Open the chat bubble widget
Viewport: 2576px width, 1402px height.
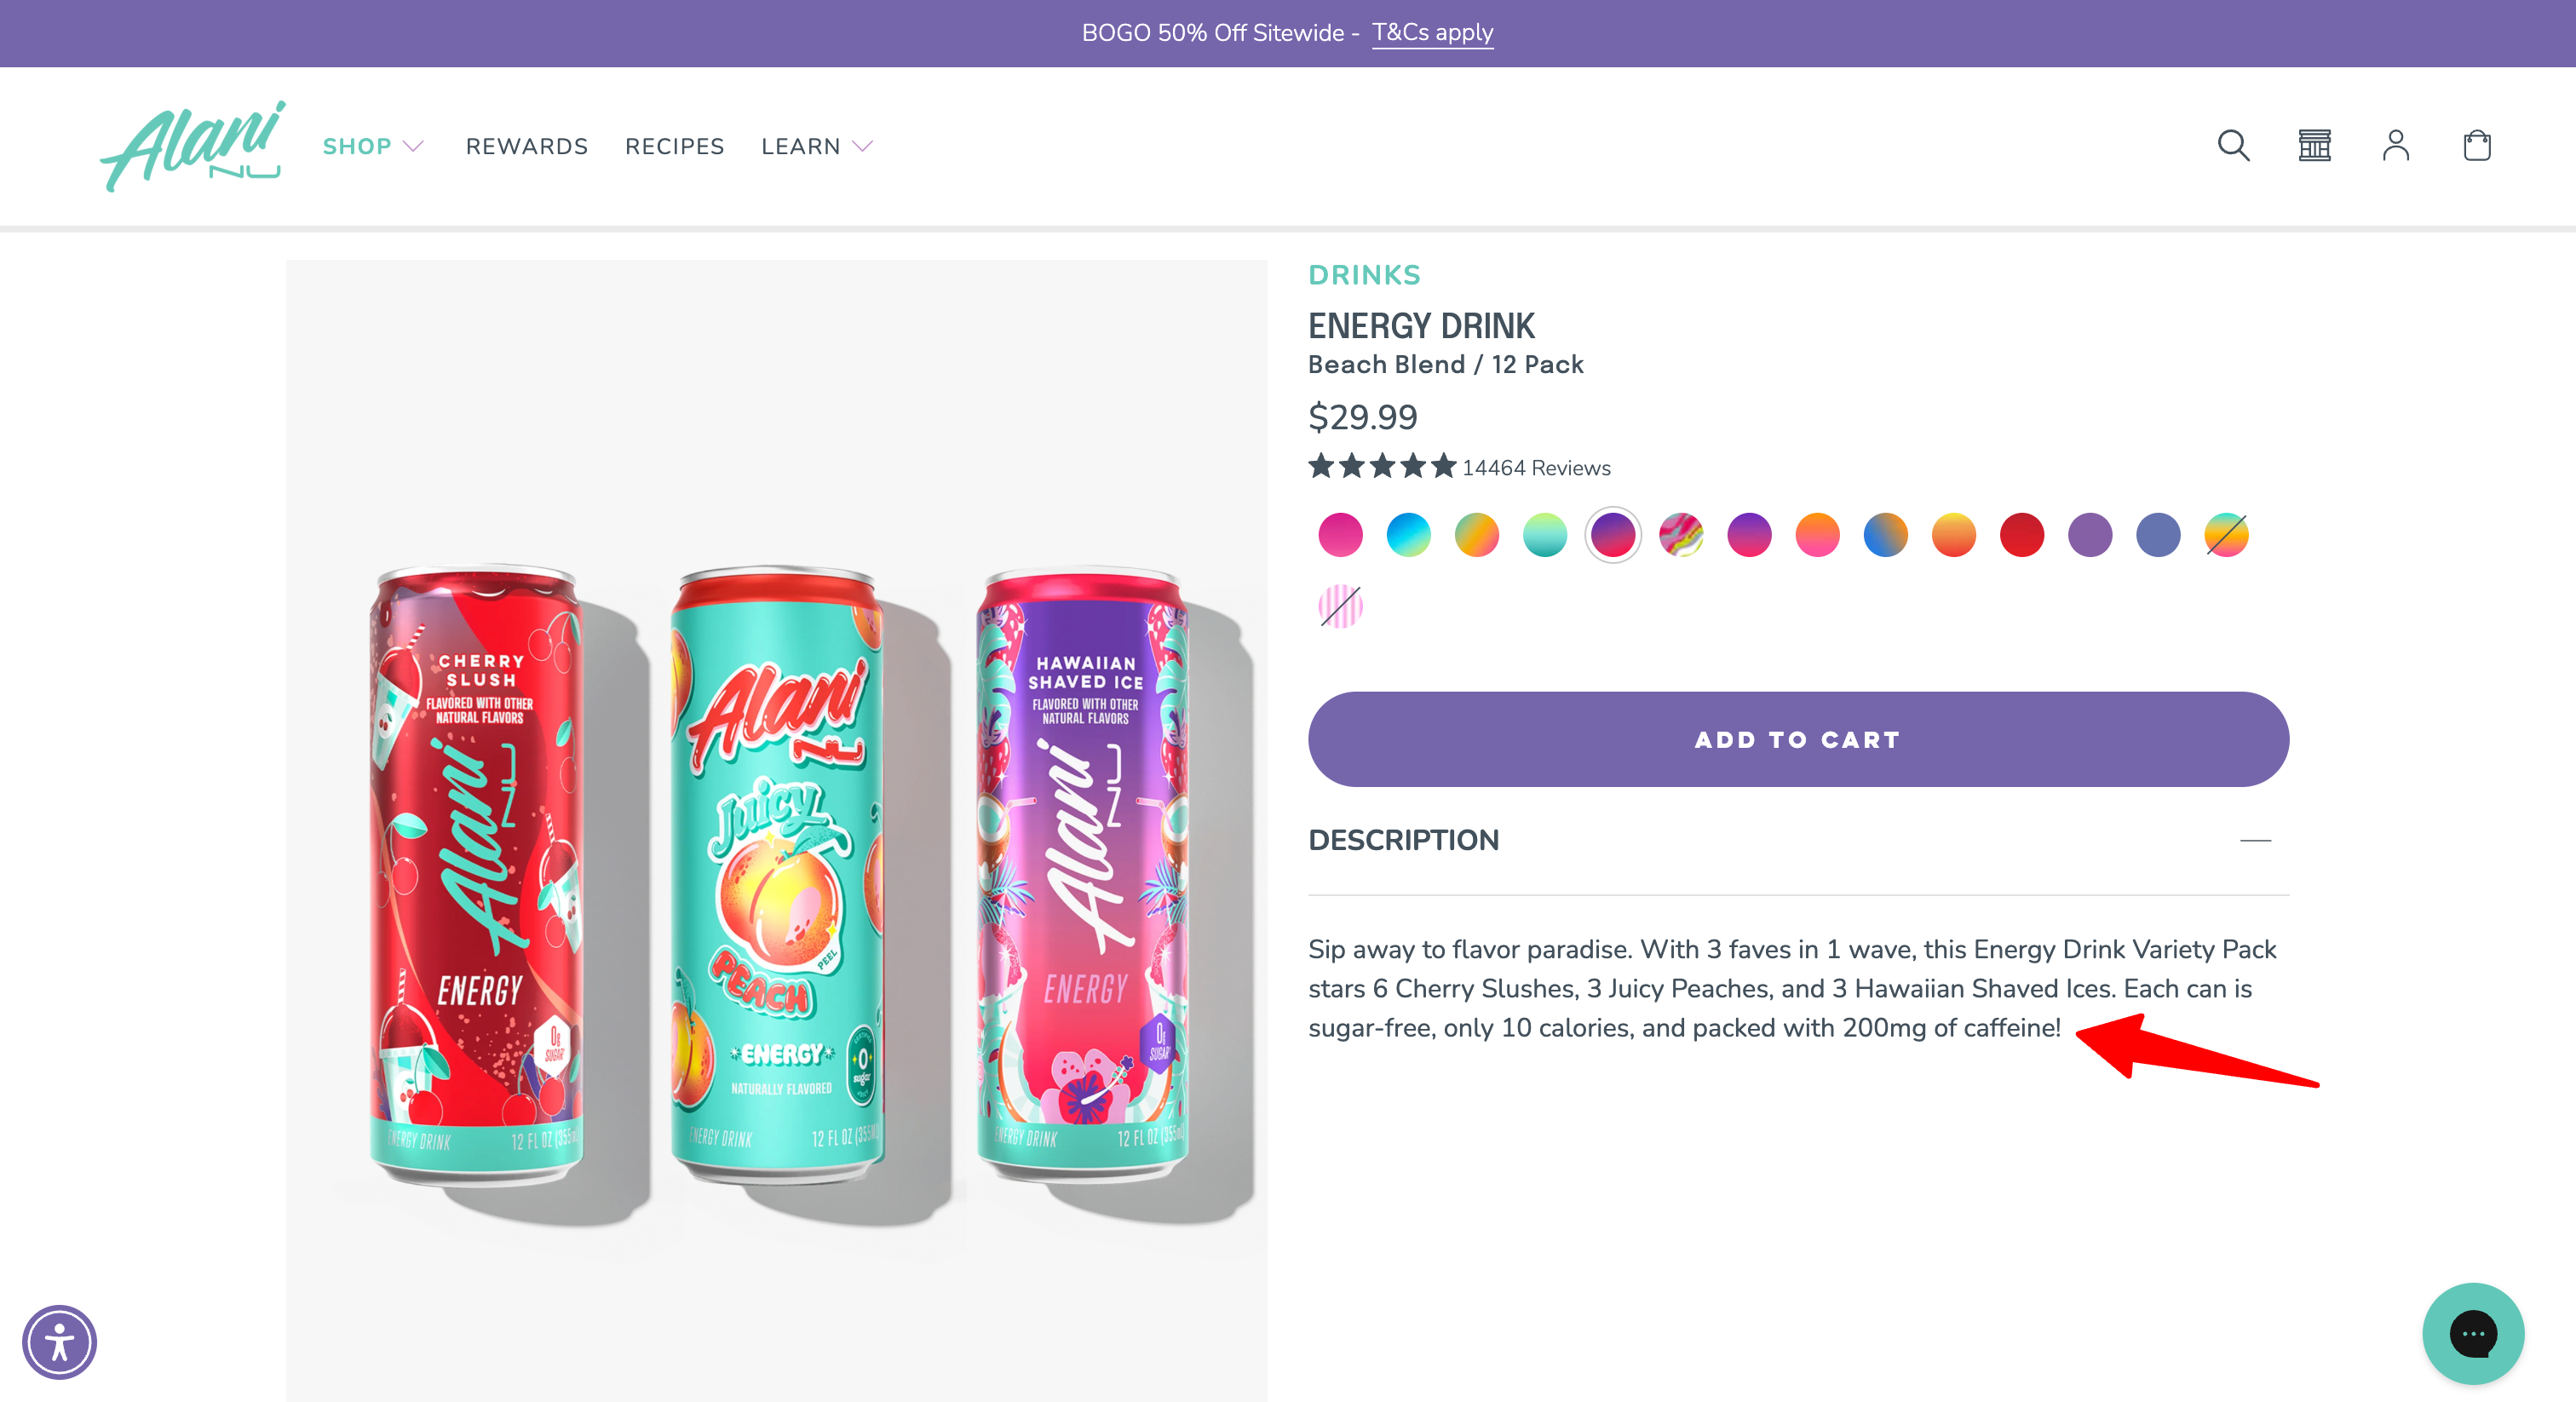click(2472, 1333)
